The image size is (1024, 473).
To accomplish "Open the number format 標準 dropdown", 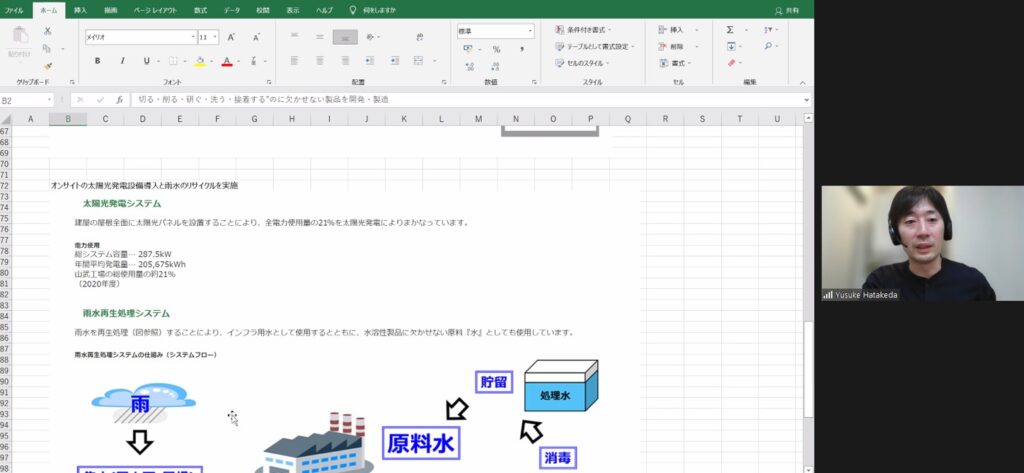I will tap(530, 31).
